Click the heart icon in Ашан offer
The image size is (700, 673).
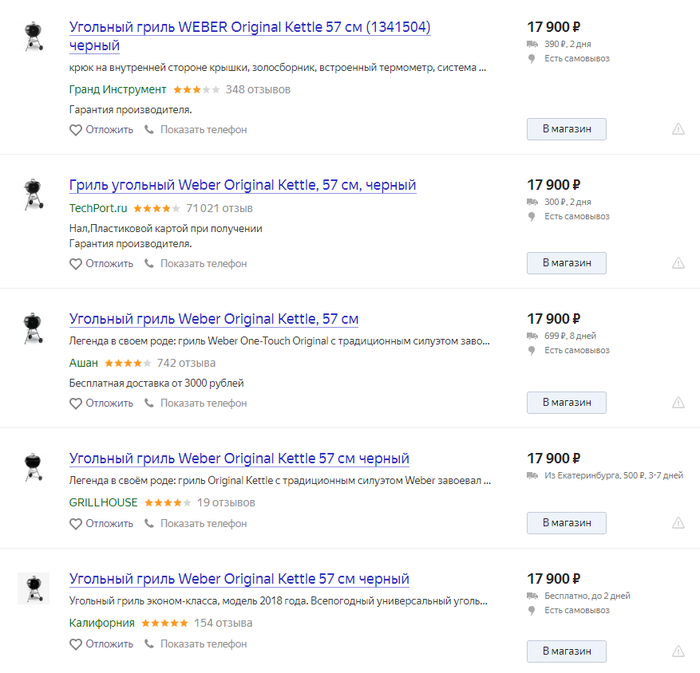[x=75, y=404]
